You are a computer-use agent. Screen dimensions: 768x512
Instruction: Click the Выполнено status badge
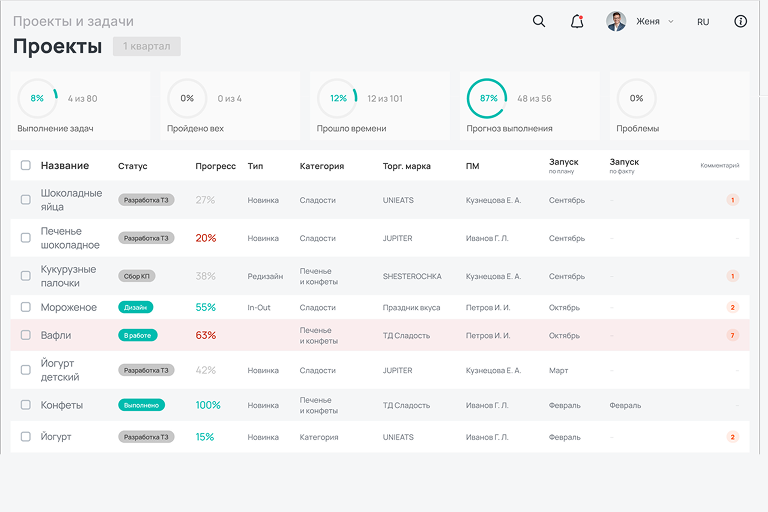[x=141, y=405]
